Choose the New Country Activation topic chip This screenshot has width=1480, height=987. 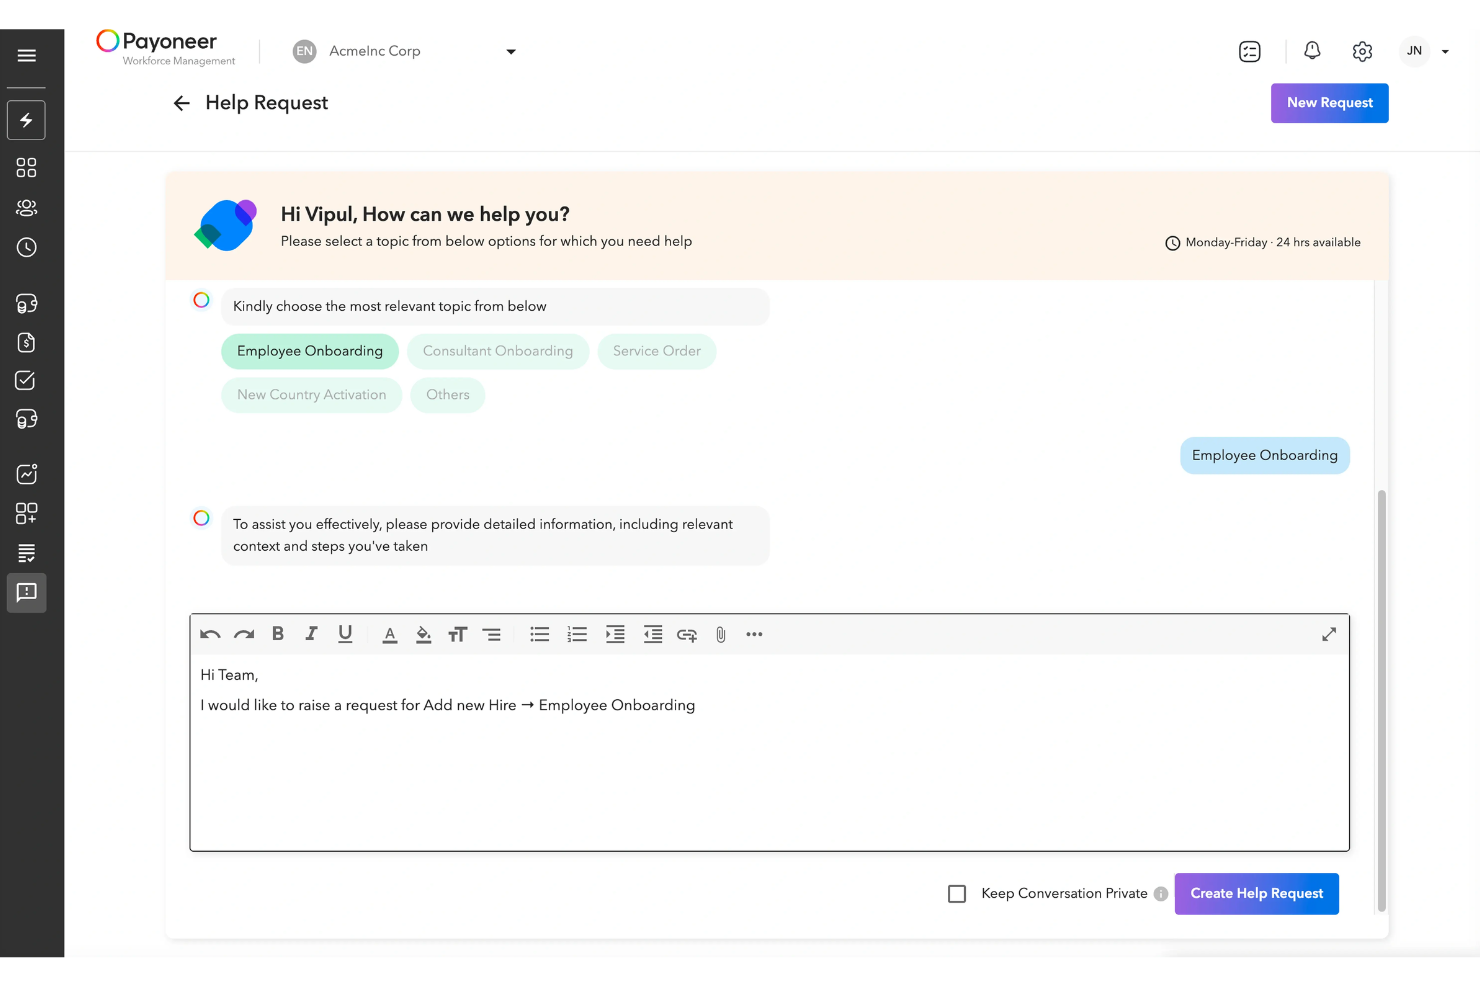pyautogui.click(x=312, y=395)
